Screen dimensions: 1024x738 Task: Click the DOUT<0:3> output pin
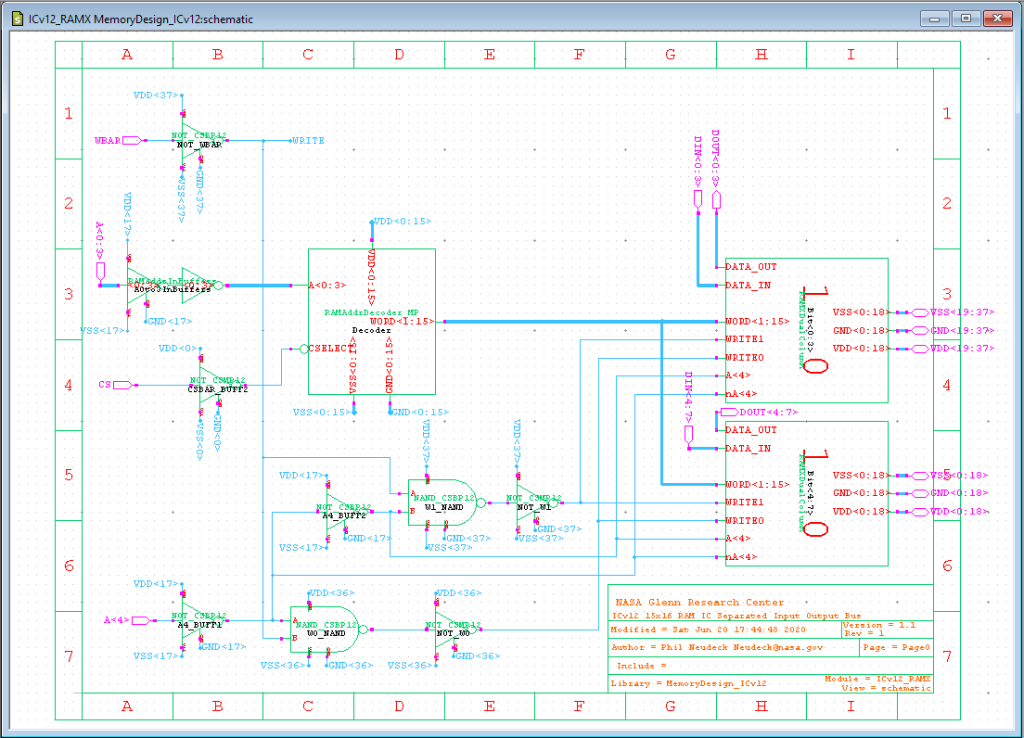pos(716,200)
